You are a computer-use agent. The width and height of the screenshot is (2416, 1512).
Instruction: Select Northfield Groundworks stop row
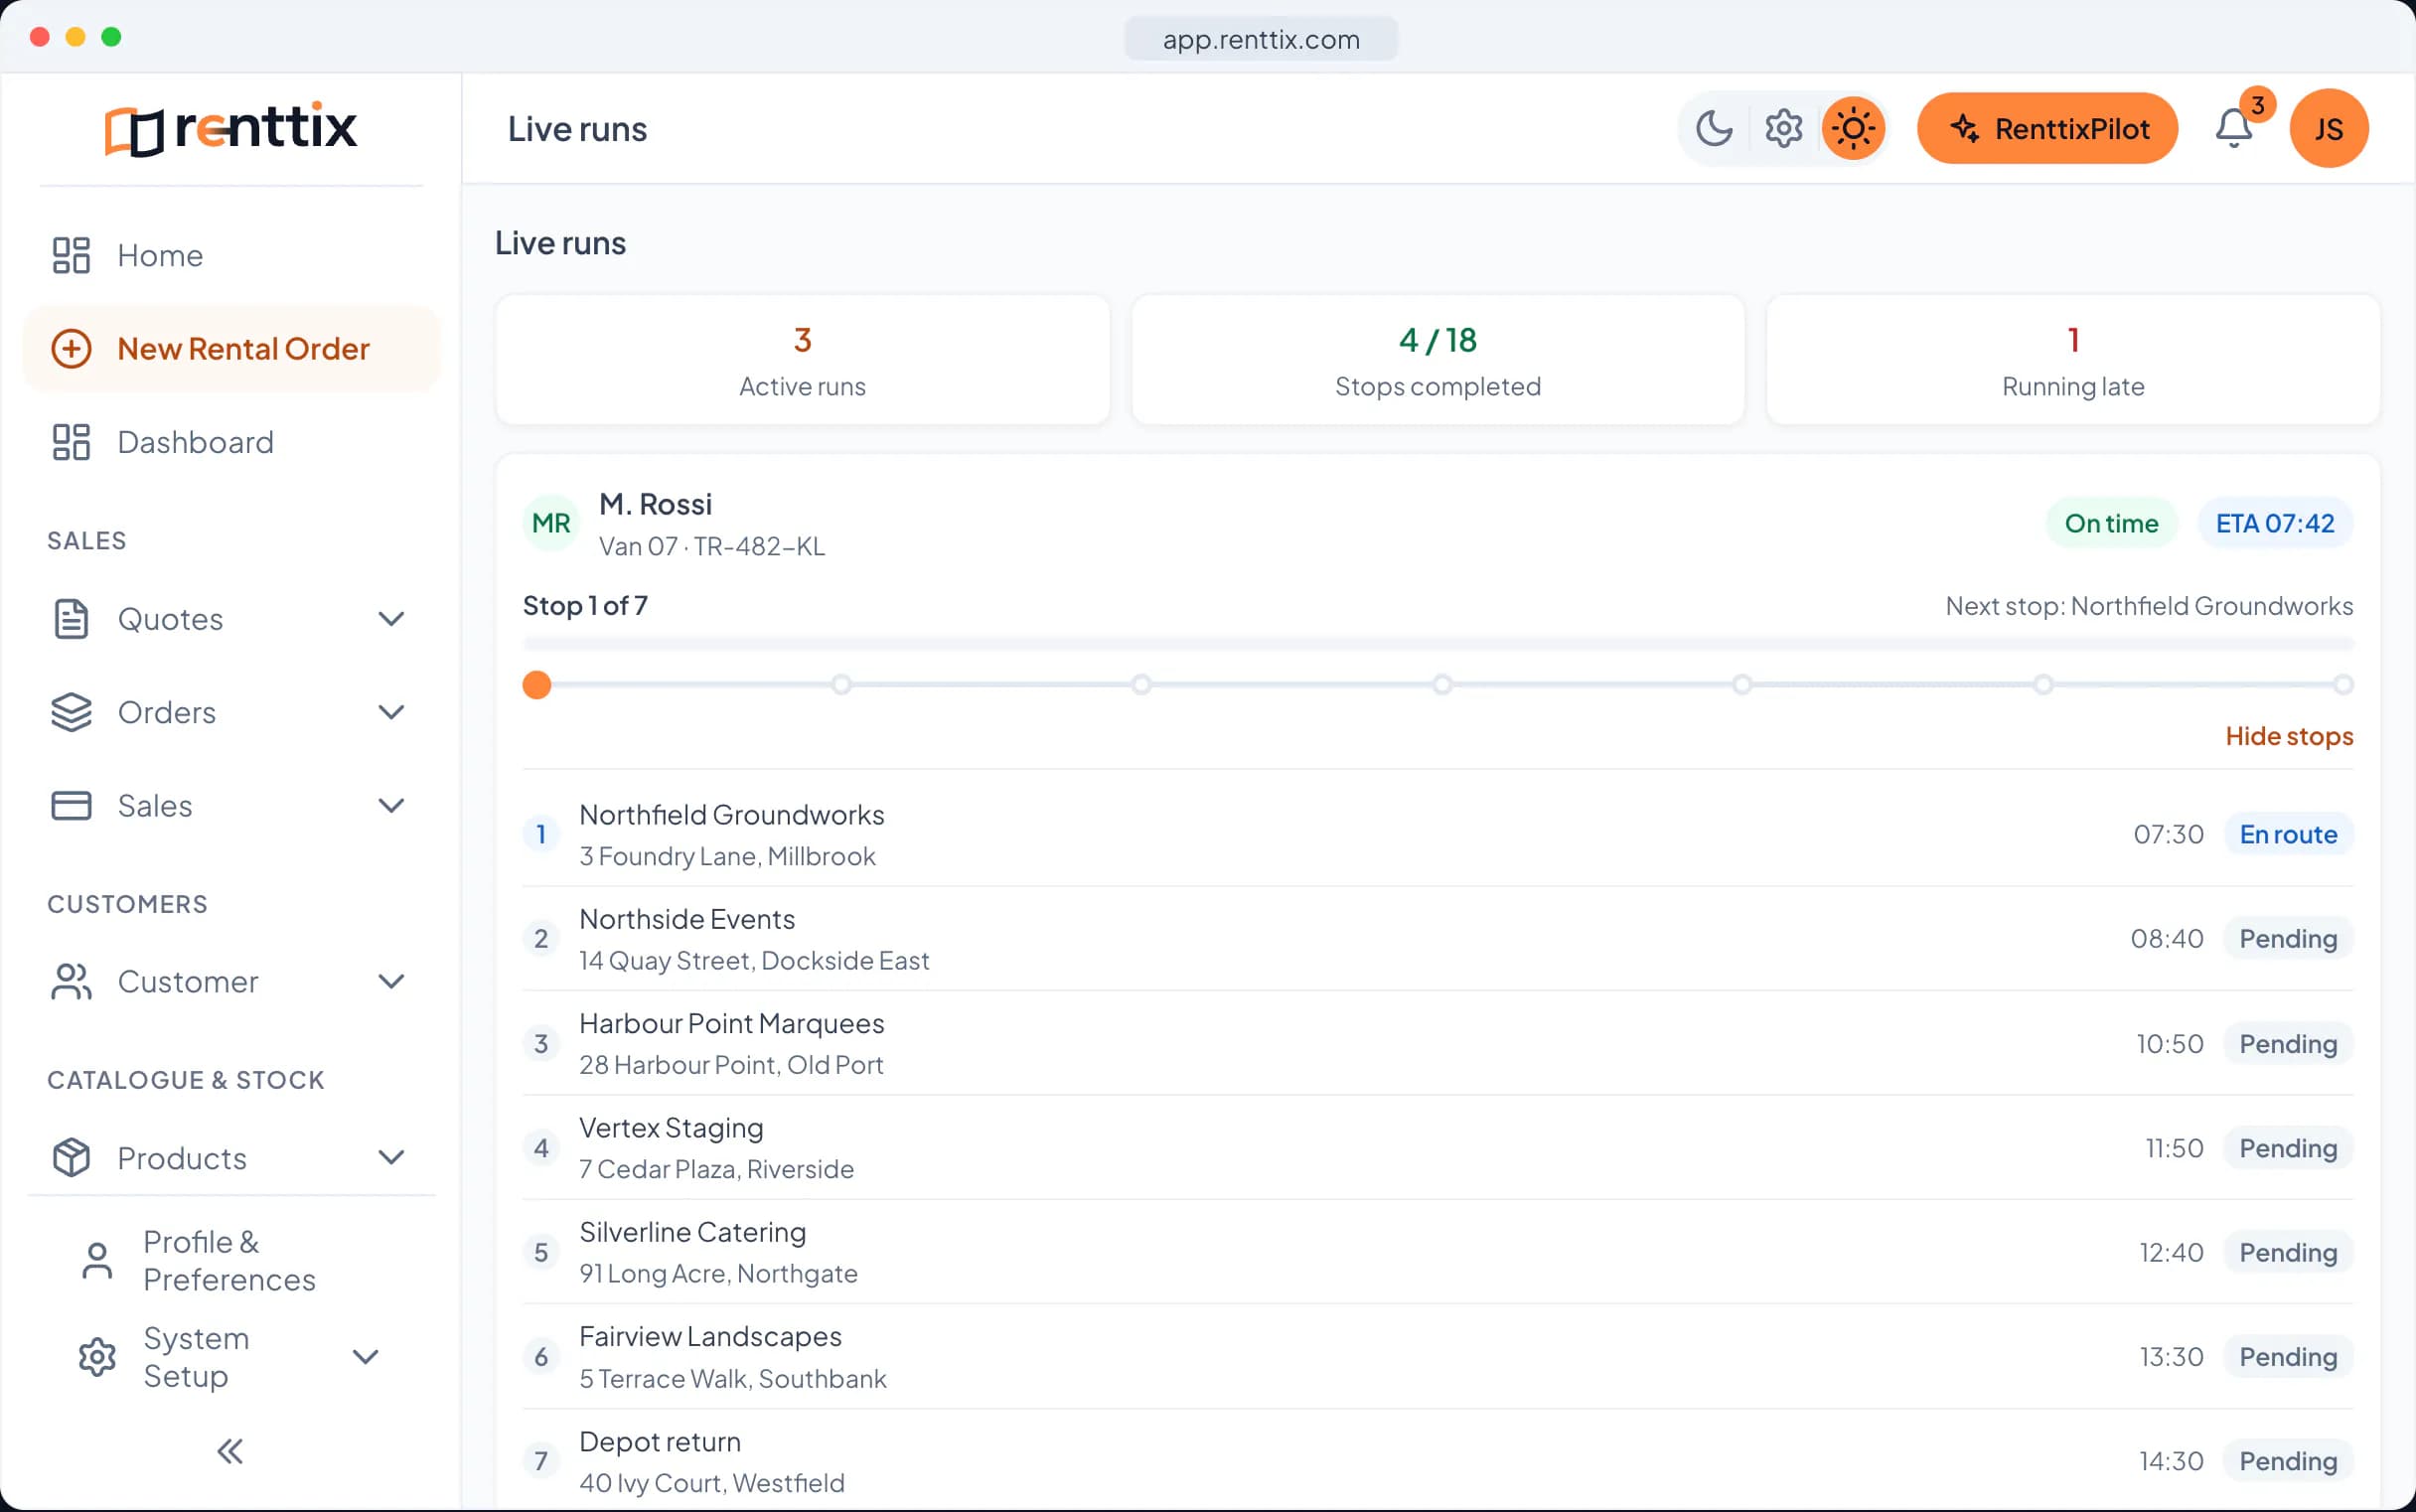coord(1438,834)
